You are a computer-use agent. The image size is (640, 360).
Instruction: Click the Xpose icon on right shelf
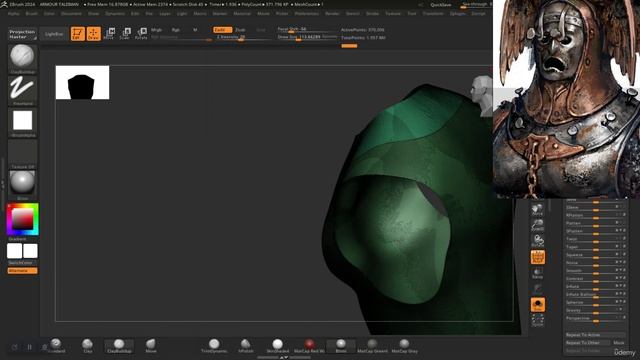[x=538, y=320]
